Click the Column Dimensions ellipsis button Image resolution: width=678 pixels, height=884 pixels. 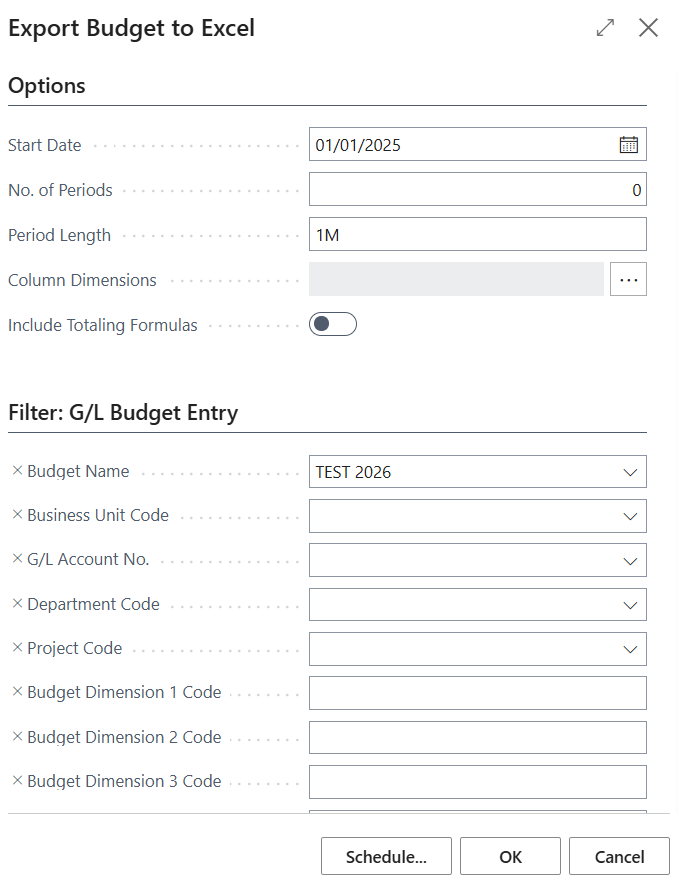(x=628, y=280)
